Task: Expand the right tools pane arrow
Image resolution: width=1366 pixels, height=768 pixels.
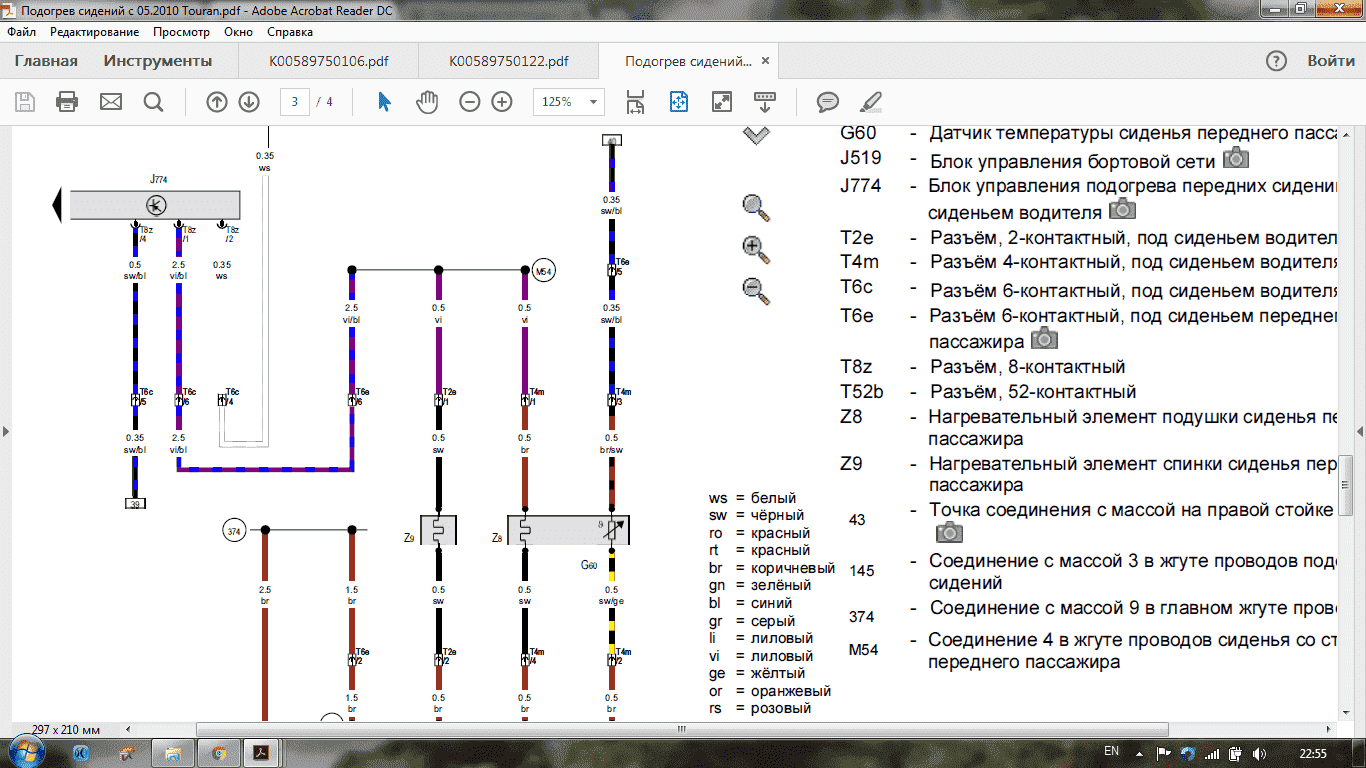Action: (x=1359, y=431)
